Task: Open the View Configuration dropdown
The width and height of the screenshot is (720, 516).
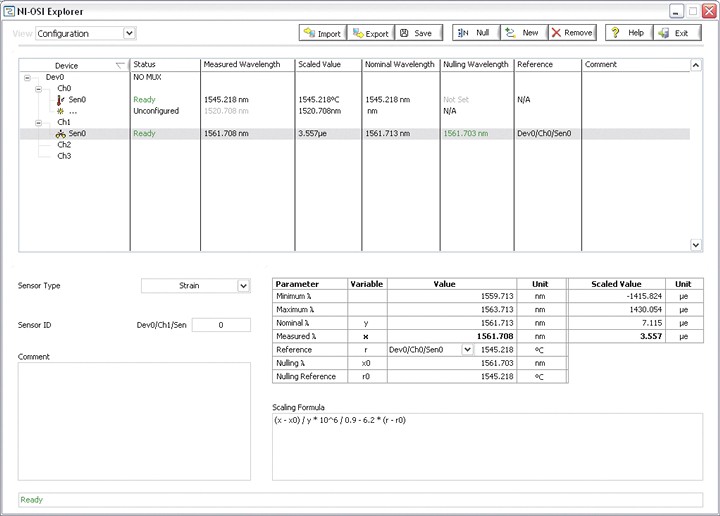Action: point(129,34)
